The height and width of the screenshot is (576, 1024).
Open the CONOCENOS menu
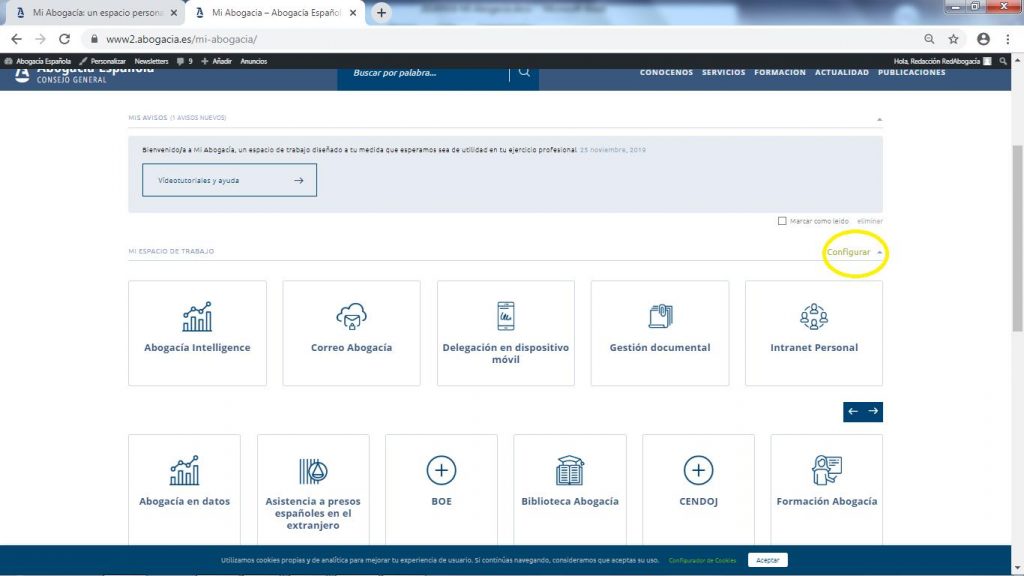pos(666,72)
